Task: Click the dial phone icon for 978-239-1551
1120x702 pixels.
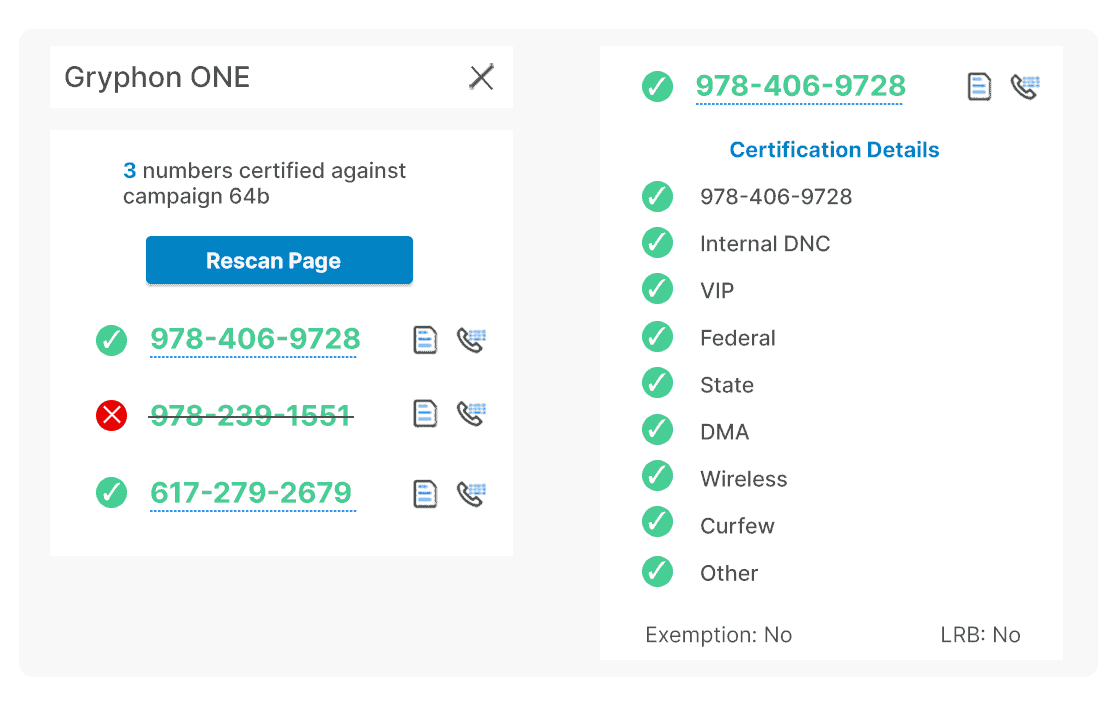Action: 471,413
